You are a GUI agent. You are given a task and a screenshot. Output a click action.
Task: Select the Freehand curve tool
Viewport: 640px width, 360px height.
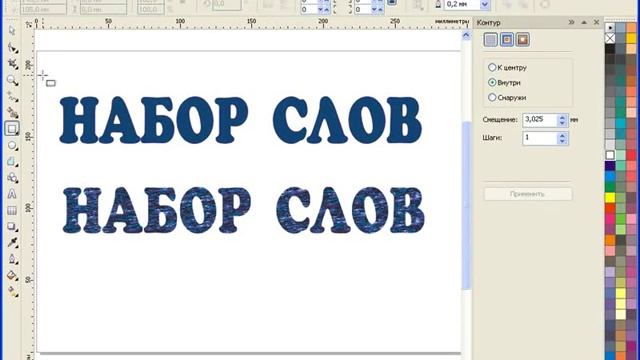(12, 96)
